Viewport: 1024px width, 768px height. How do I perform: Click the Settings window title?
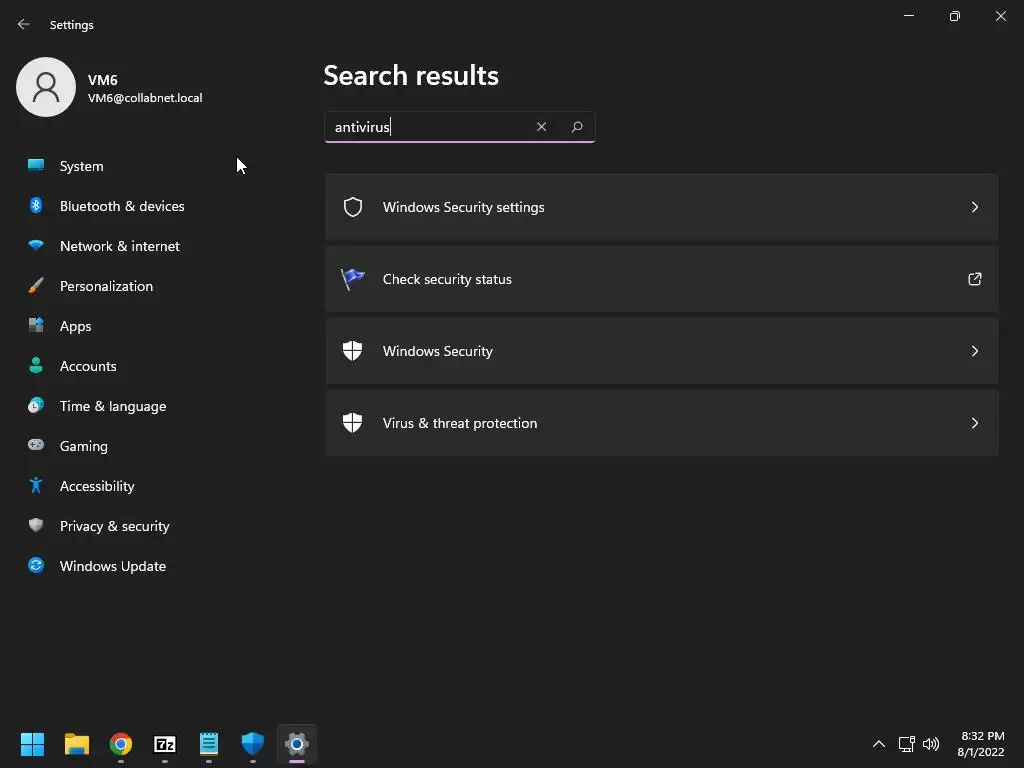tap(72, 25)
